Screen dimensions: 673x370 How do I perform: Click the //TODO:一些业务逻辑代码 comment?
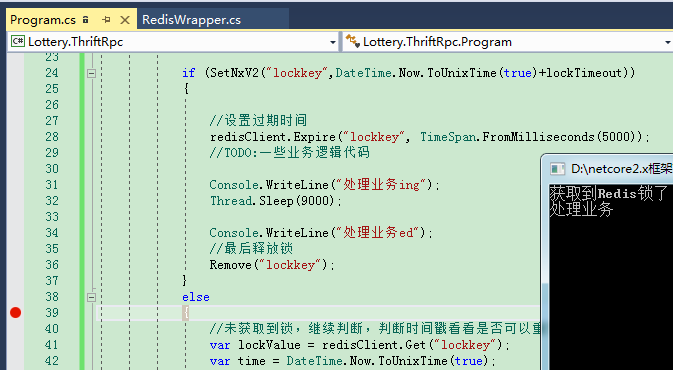289,153
